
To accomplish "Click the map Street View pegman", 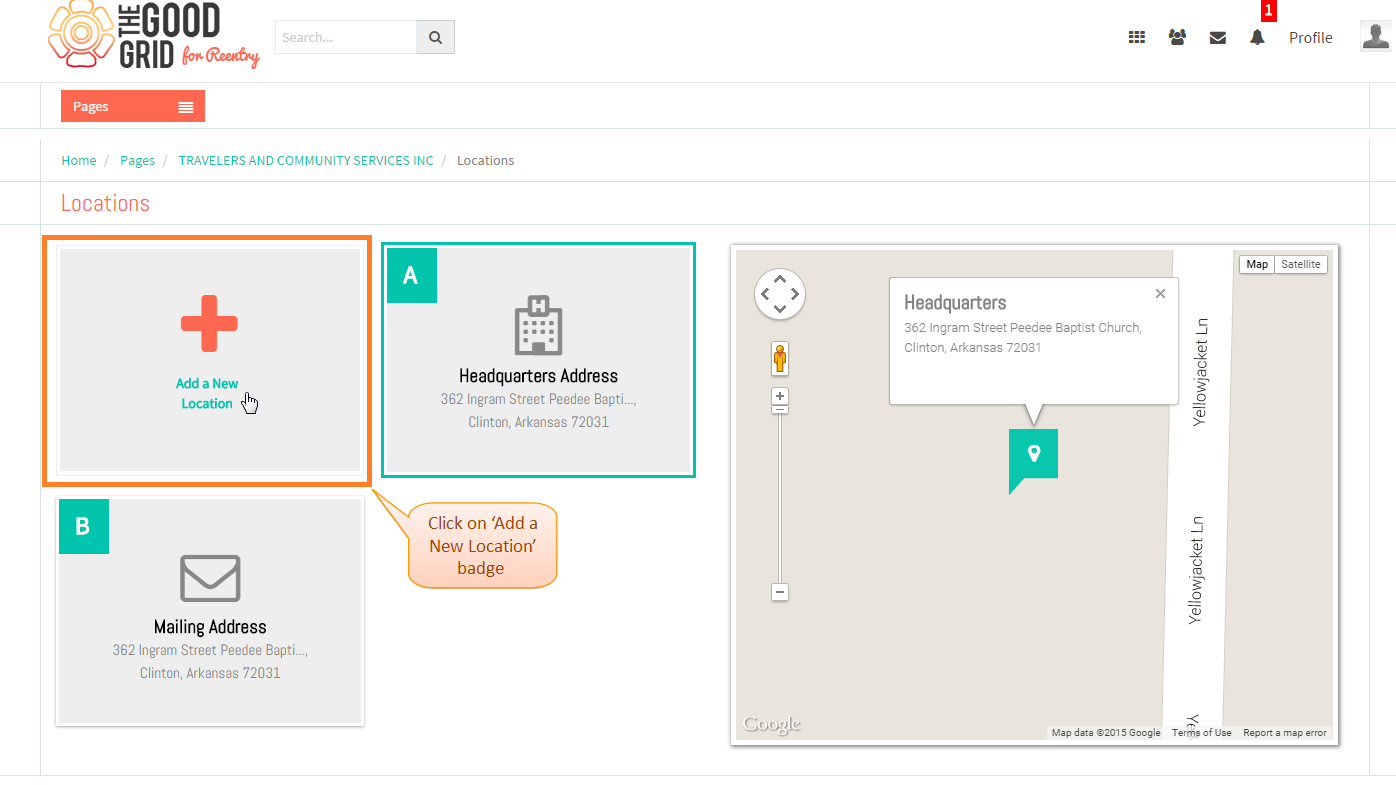I will pyautogui.click(x=780, y=357).
